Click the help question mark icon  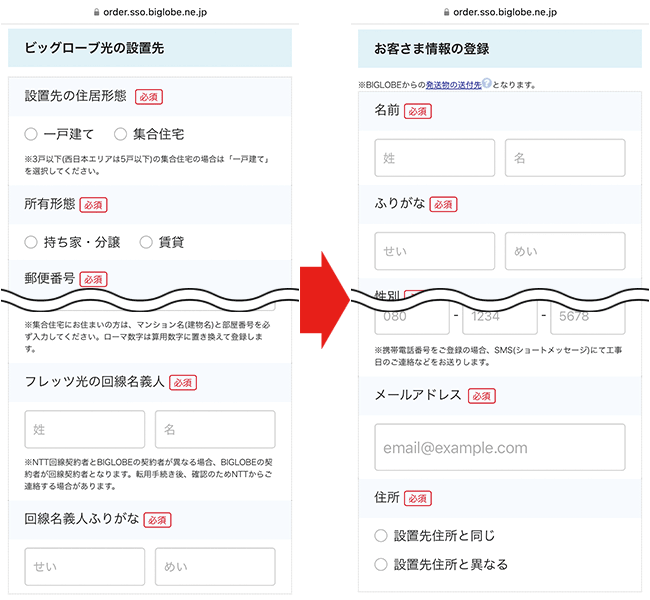coord(487,83)
